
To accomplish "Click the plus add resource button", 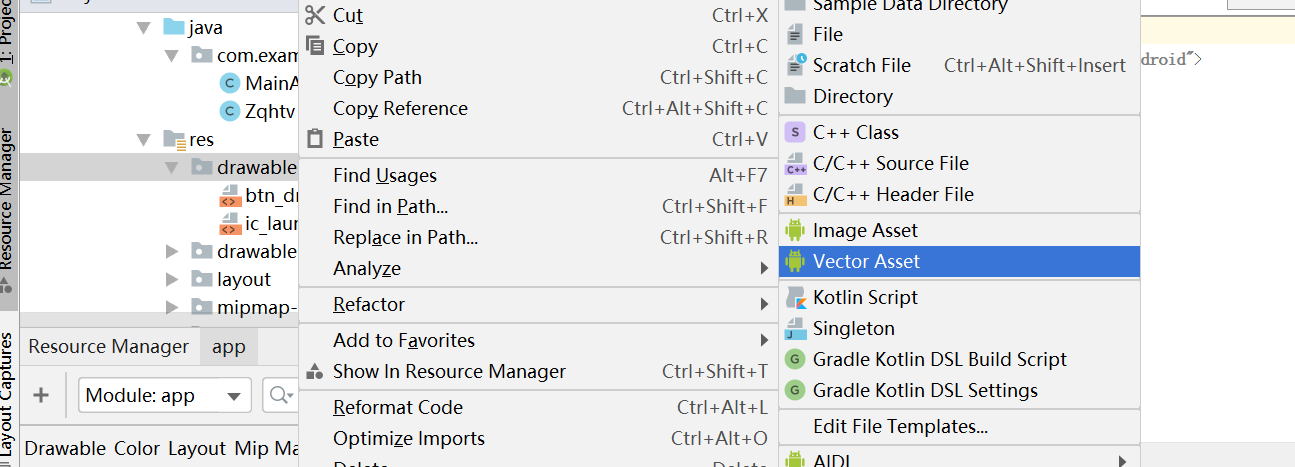I will pyautogui.click(x=41, y=395).
